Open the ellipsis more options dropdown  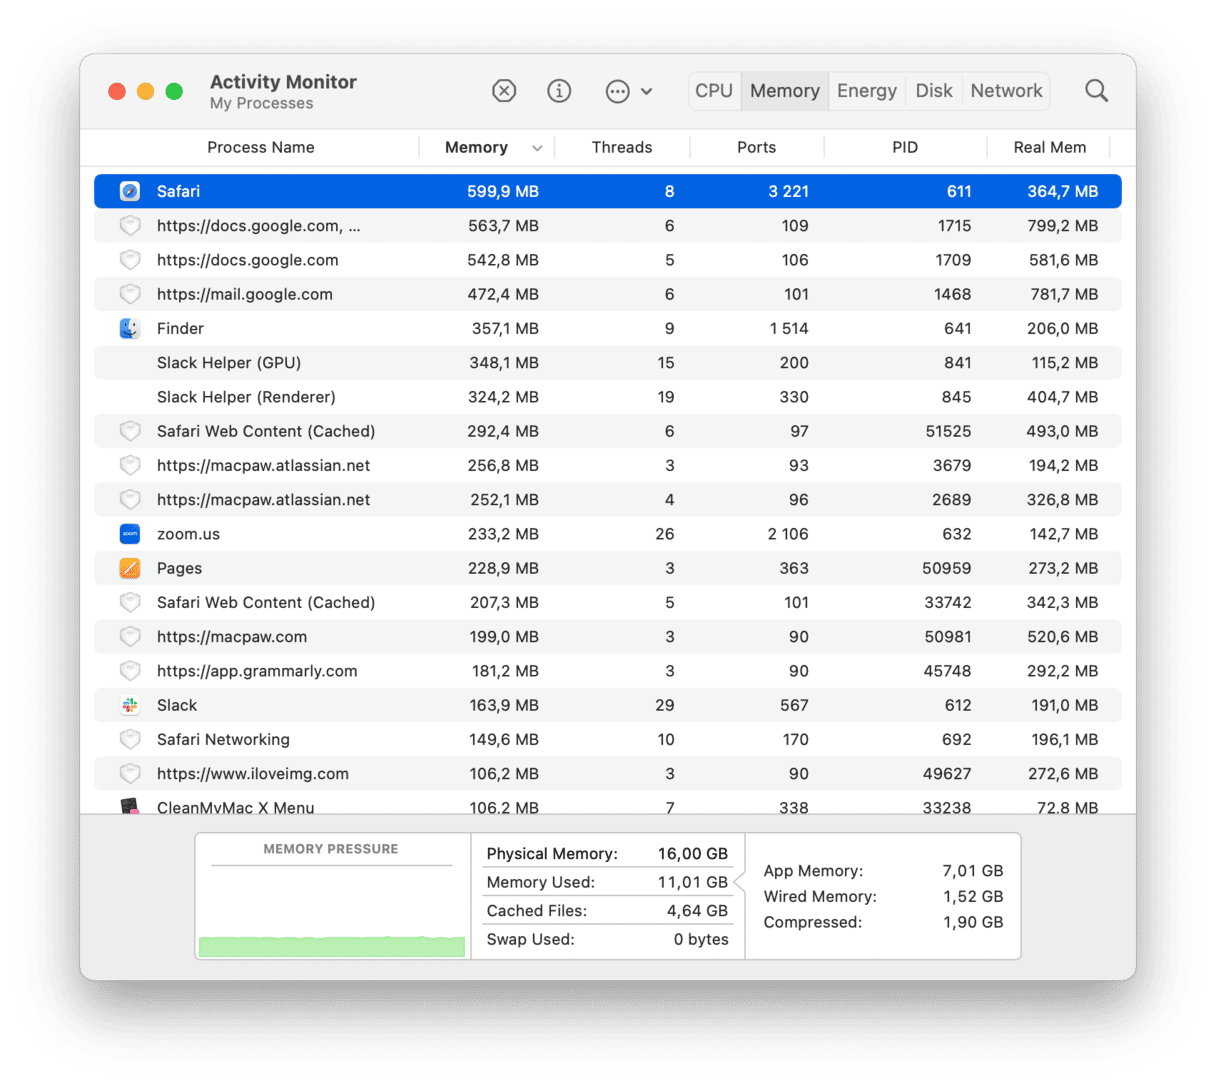(628, 91)
